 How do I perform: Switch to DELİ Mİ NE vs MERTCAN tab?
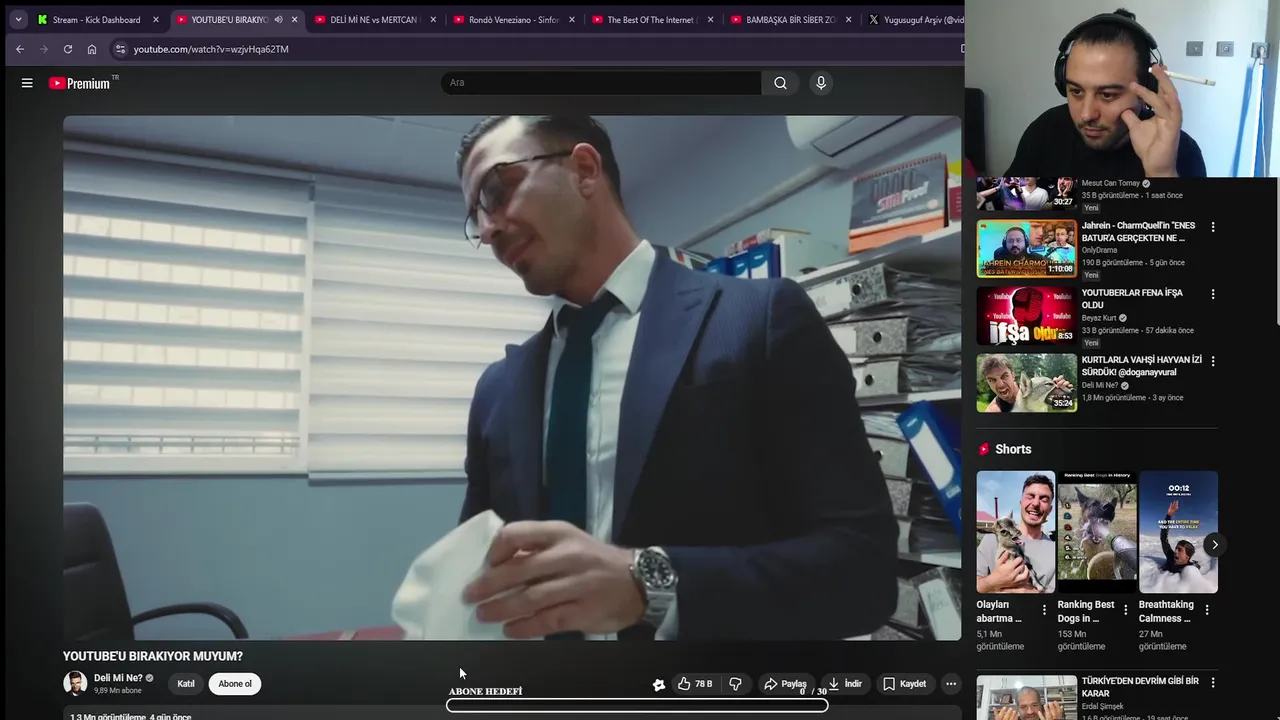point(375,20)
